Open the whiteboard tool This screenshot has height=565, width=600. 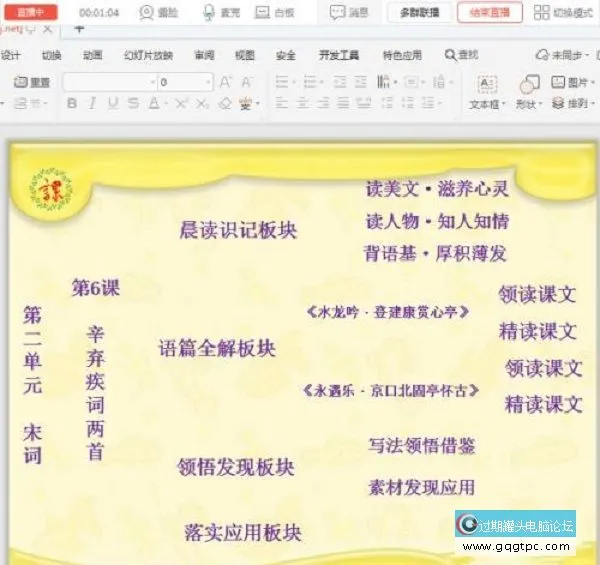point(262,13)
